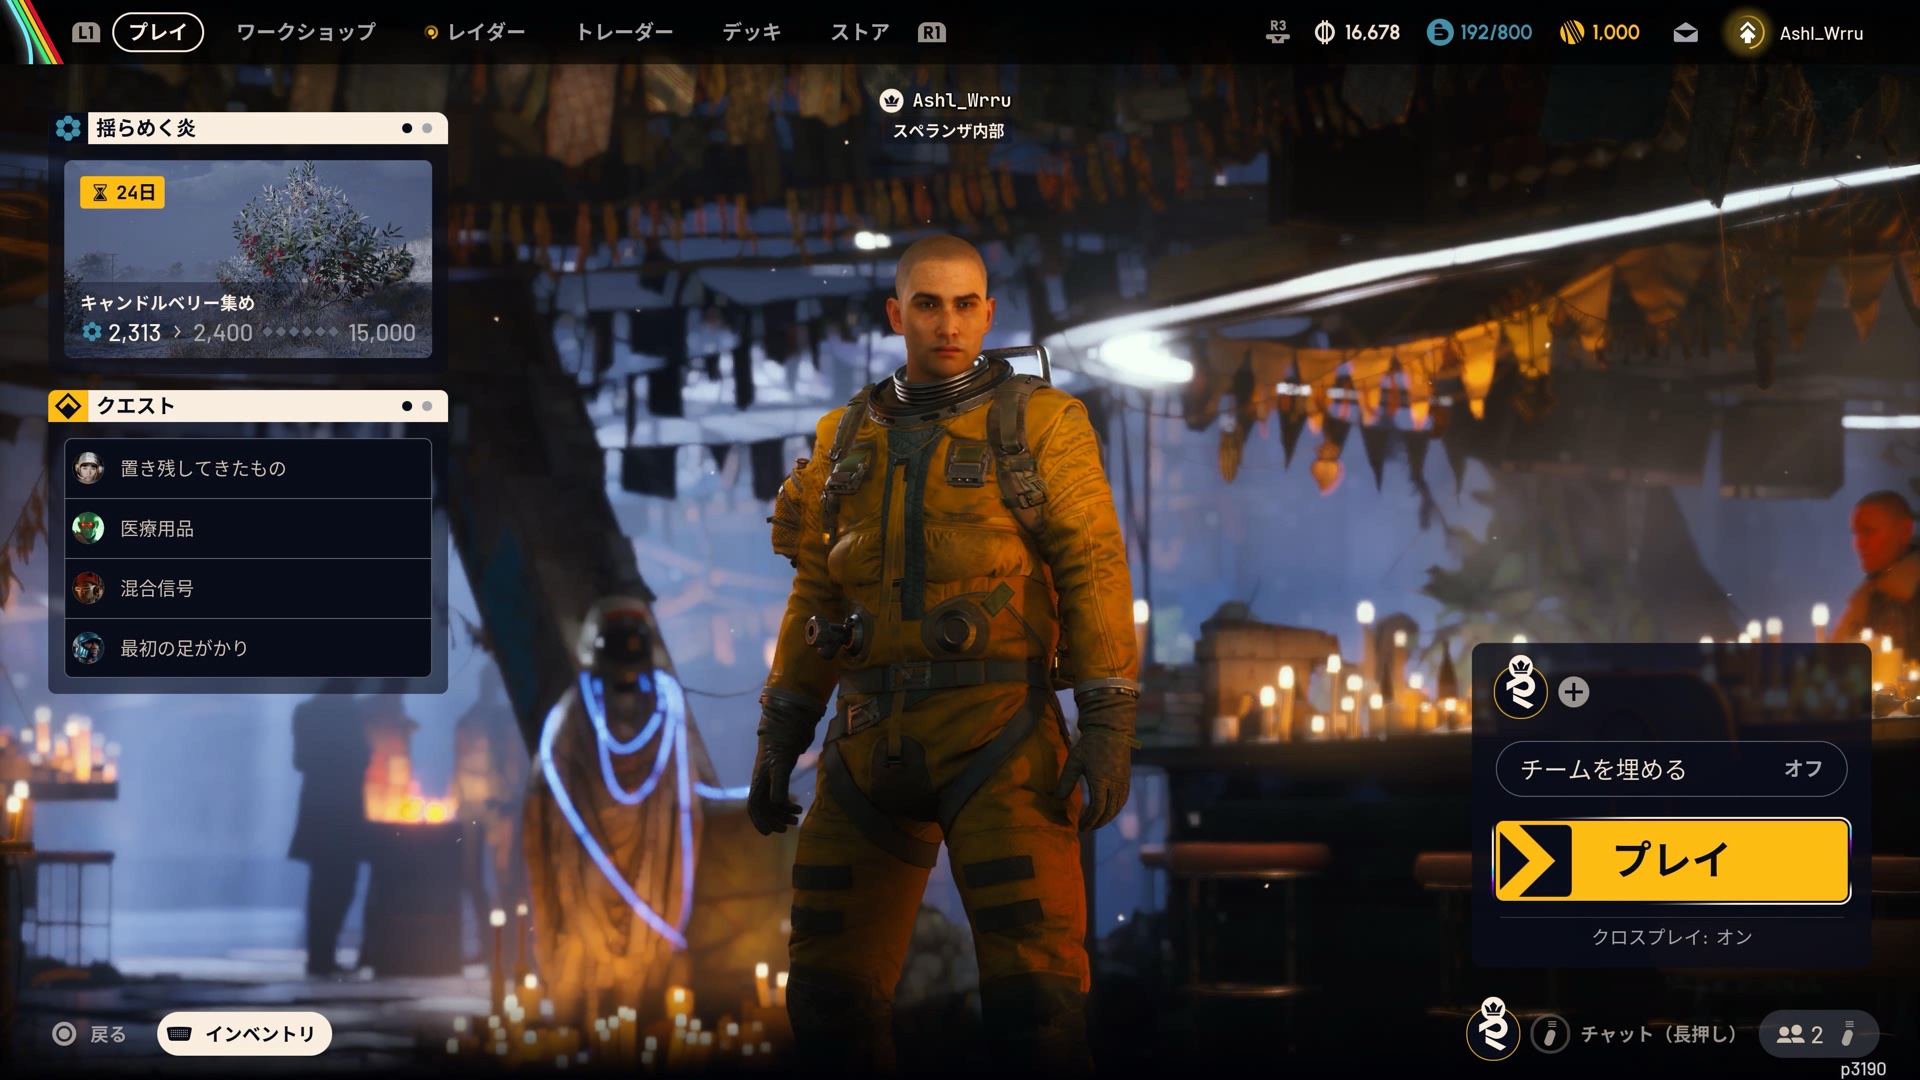Click the R3 network status icon
The height and width of the screenshot is (1080, 1920).
click(1277, 32)
